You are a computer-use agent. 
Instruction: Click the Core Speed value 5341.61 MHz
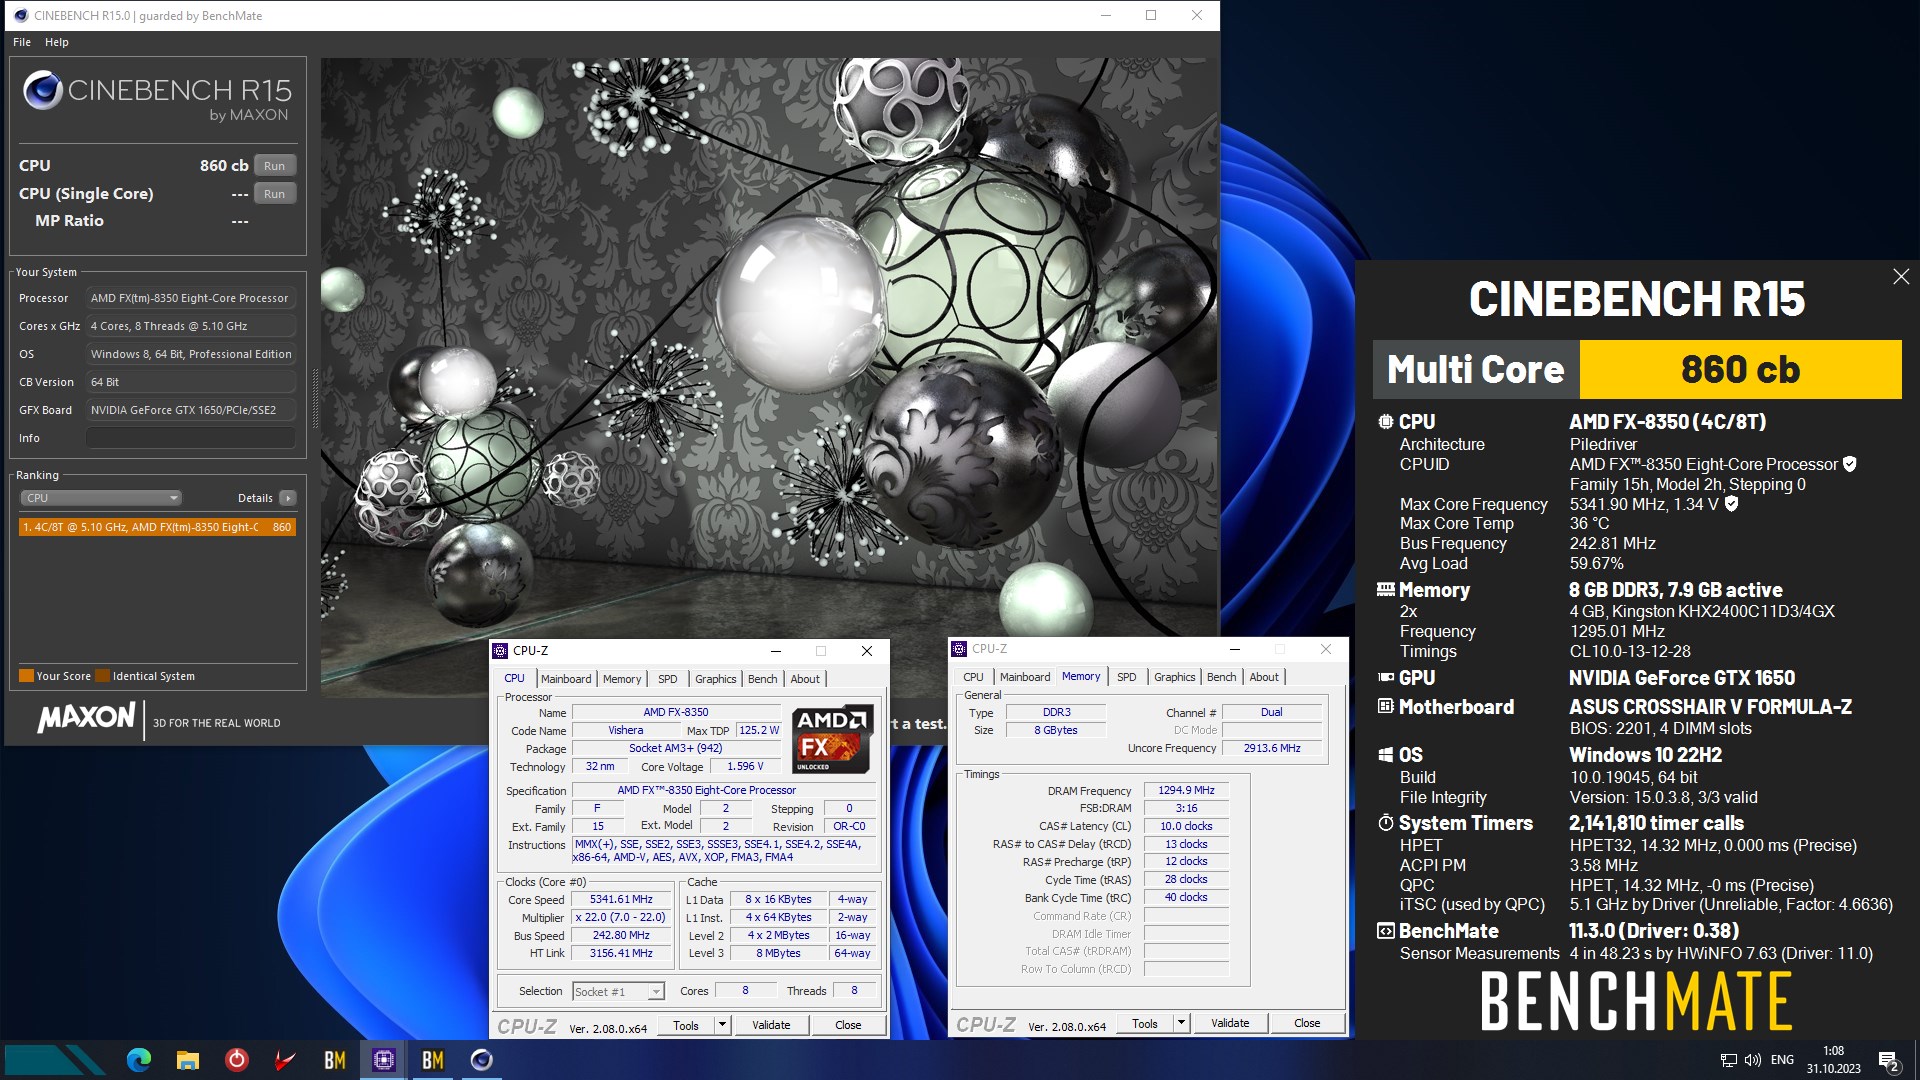point(621,900)
